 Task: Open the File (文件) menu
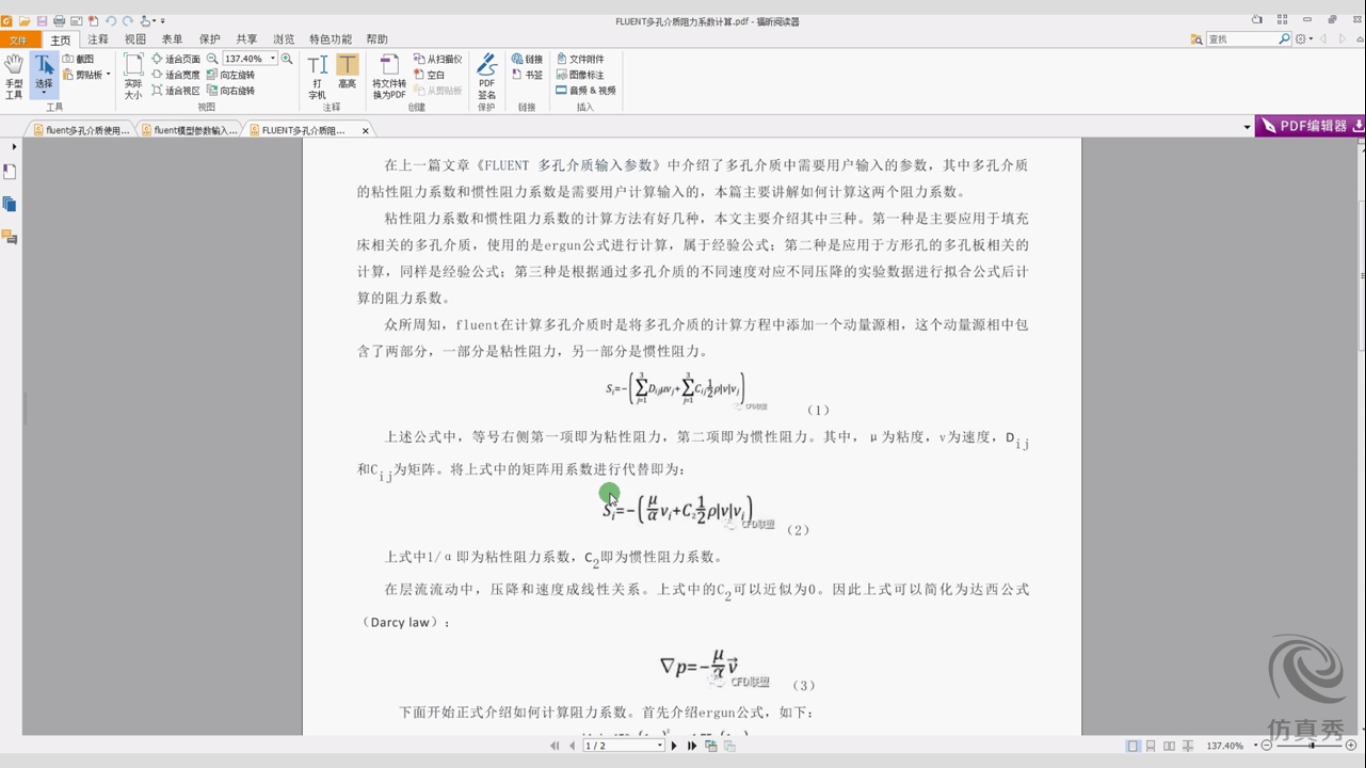pyautogui.click(x=19, y=39)
